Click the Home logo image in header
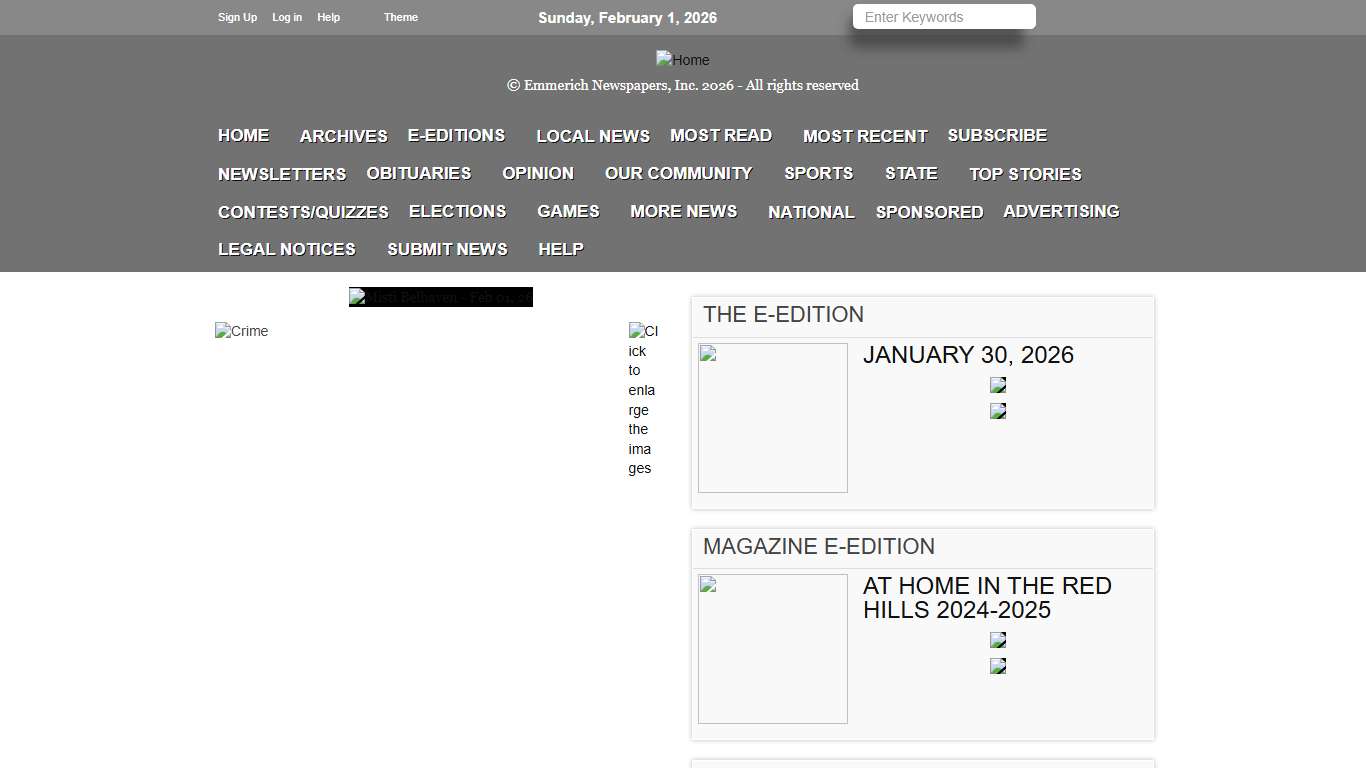Viewport: 1366px width, 768px height. point(682,60)
